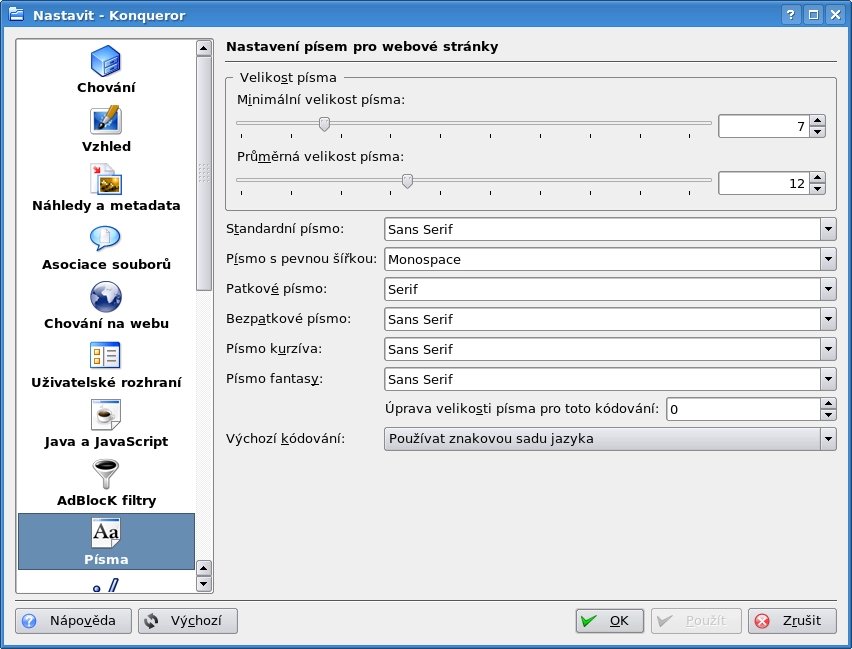Select the Písma Aa font icon

click(x=105, y=533)
